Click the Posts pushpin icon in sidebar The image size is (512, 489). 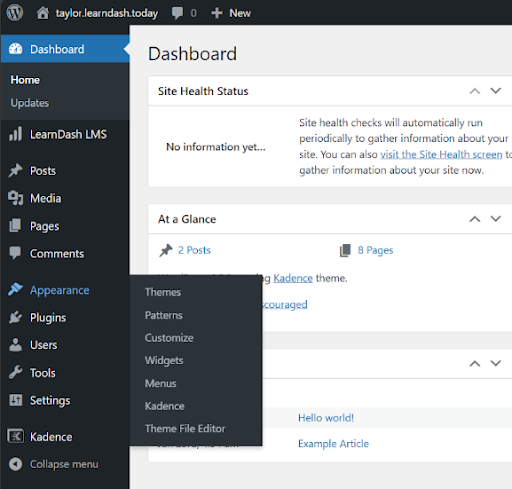pyautogui.click(x=15, y=171)
